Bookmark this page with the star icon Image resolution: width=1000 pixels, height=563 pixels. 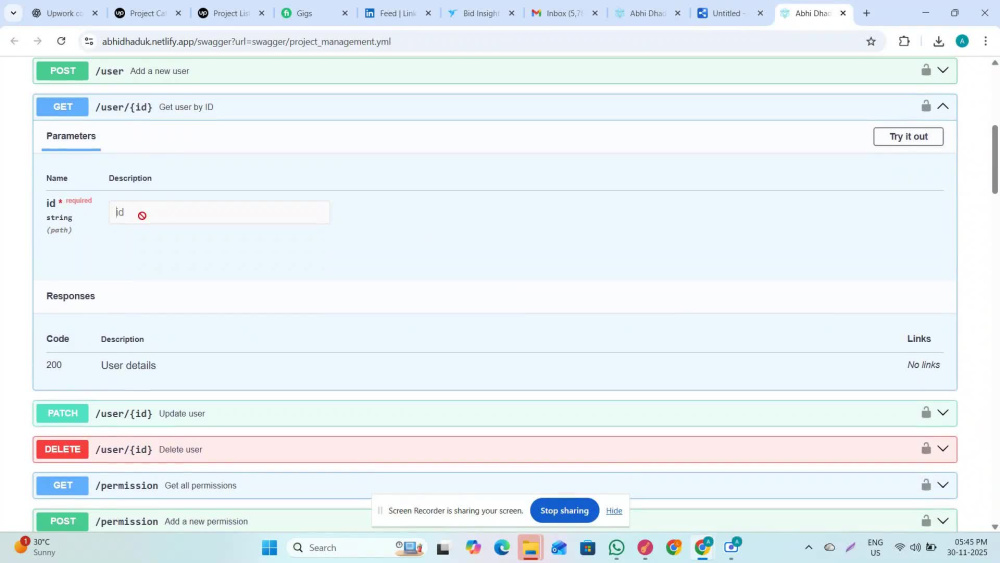click(871, 41)
